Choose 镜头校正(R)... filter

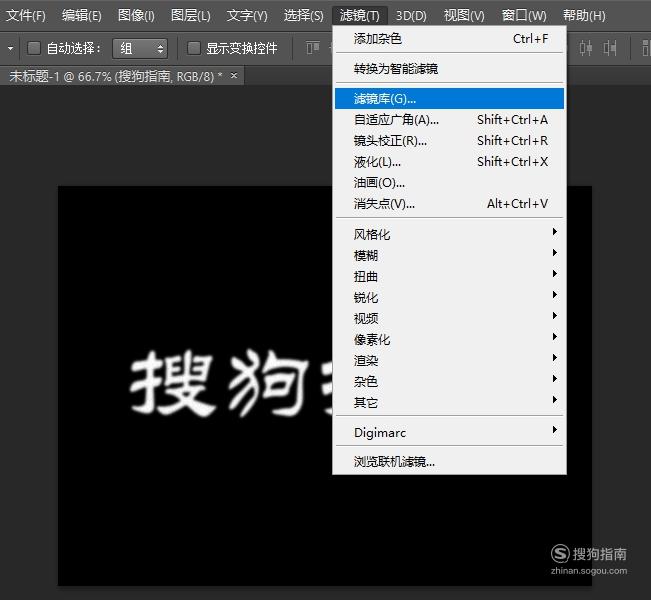pos(450,141)
